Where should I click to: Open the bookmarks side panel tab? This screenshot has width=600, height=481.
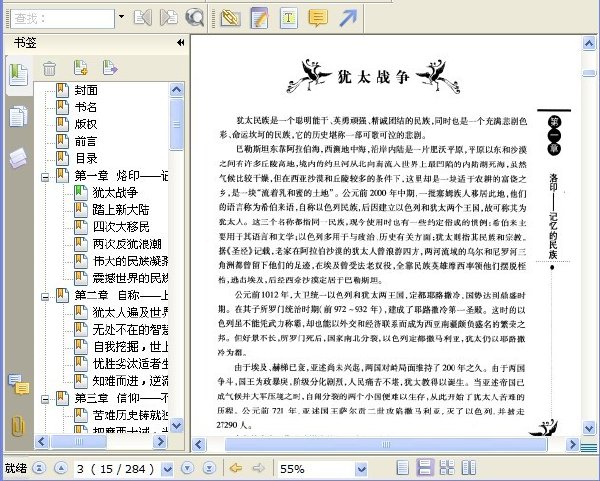[x=18, y=75]
